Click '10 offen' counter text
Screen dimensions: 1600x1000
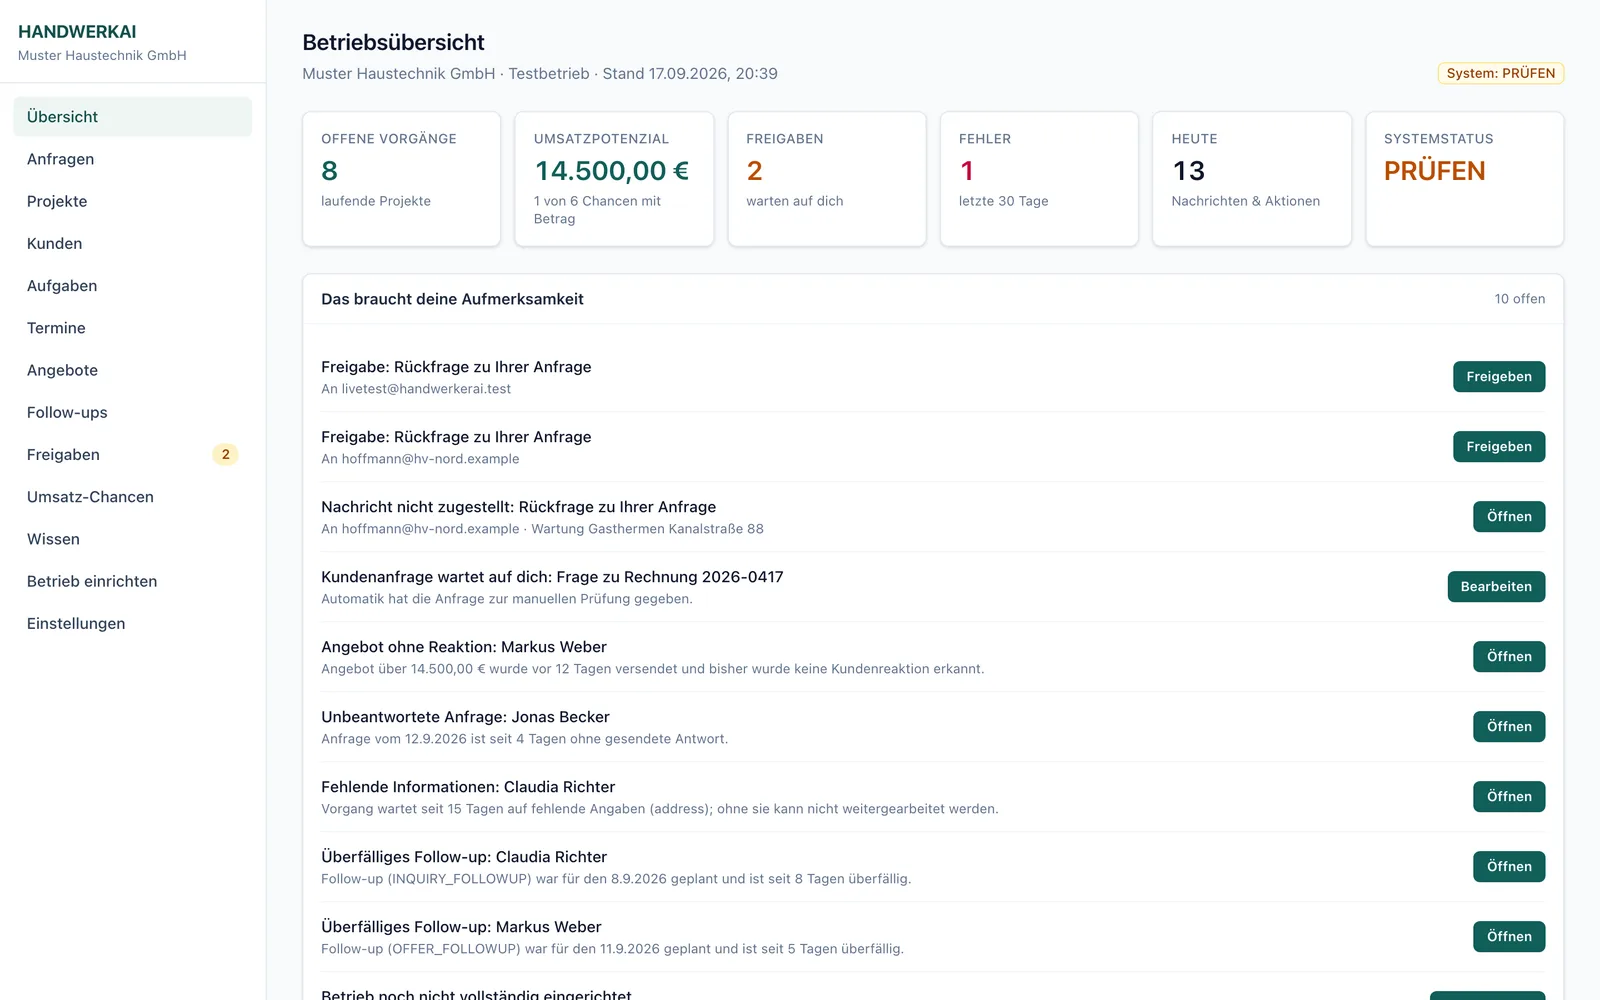point(1519,299)
